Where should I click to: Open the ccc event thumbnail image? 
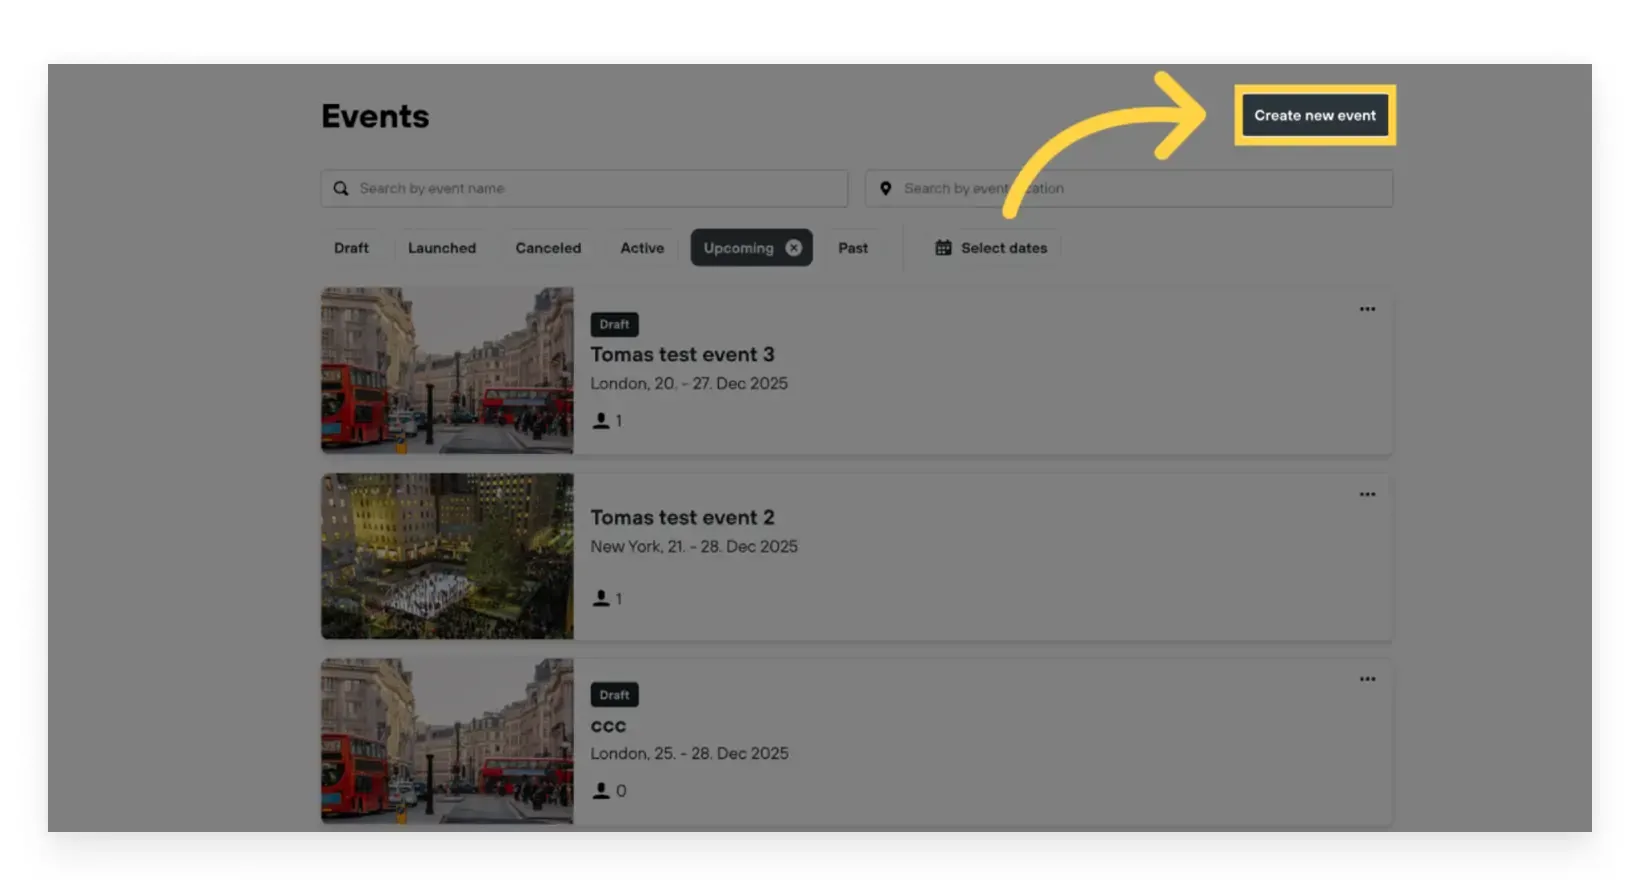pyautogui.click(x=447, y=741)
